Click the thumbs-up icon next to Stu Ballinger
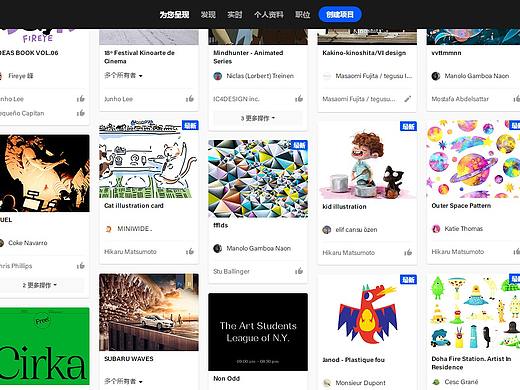520x390 pixels. pyautogui.click(x=299, y=271)
